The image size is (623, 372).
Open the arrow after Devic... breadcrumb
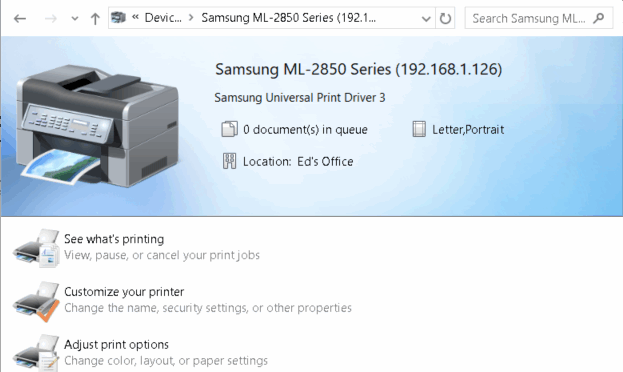(192, 18)
